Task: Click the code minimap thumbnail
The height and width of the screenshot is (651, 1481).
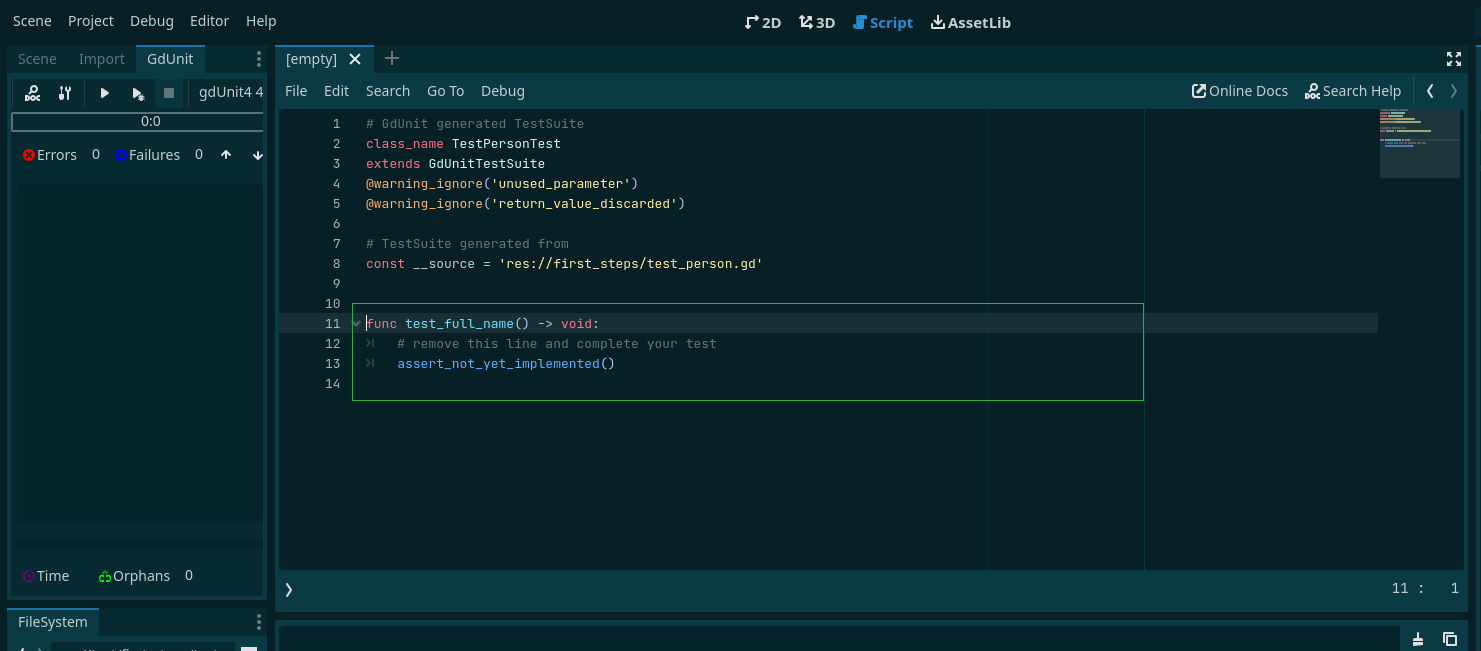Action: pos(1420,140)
